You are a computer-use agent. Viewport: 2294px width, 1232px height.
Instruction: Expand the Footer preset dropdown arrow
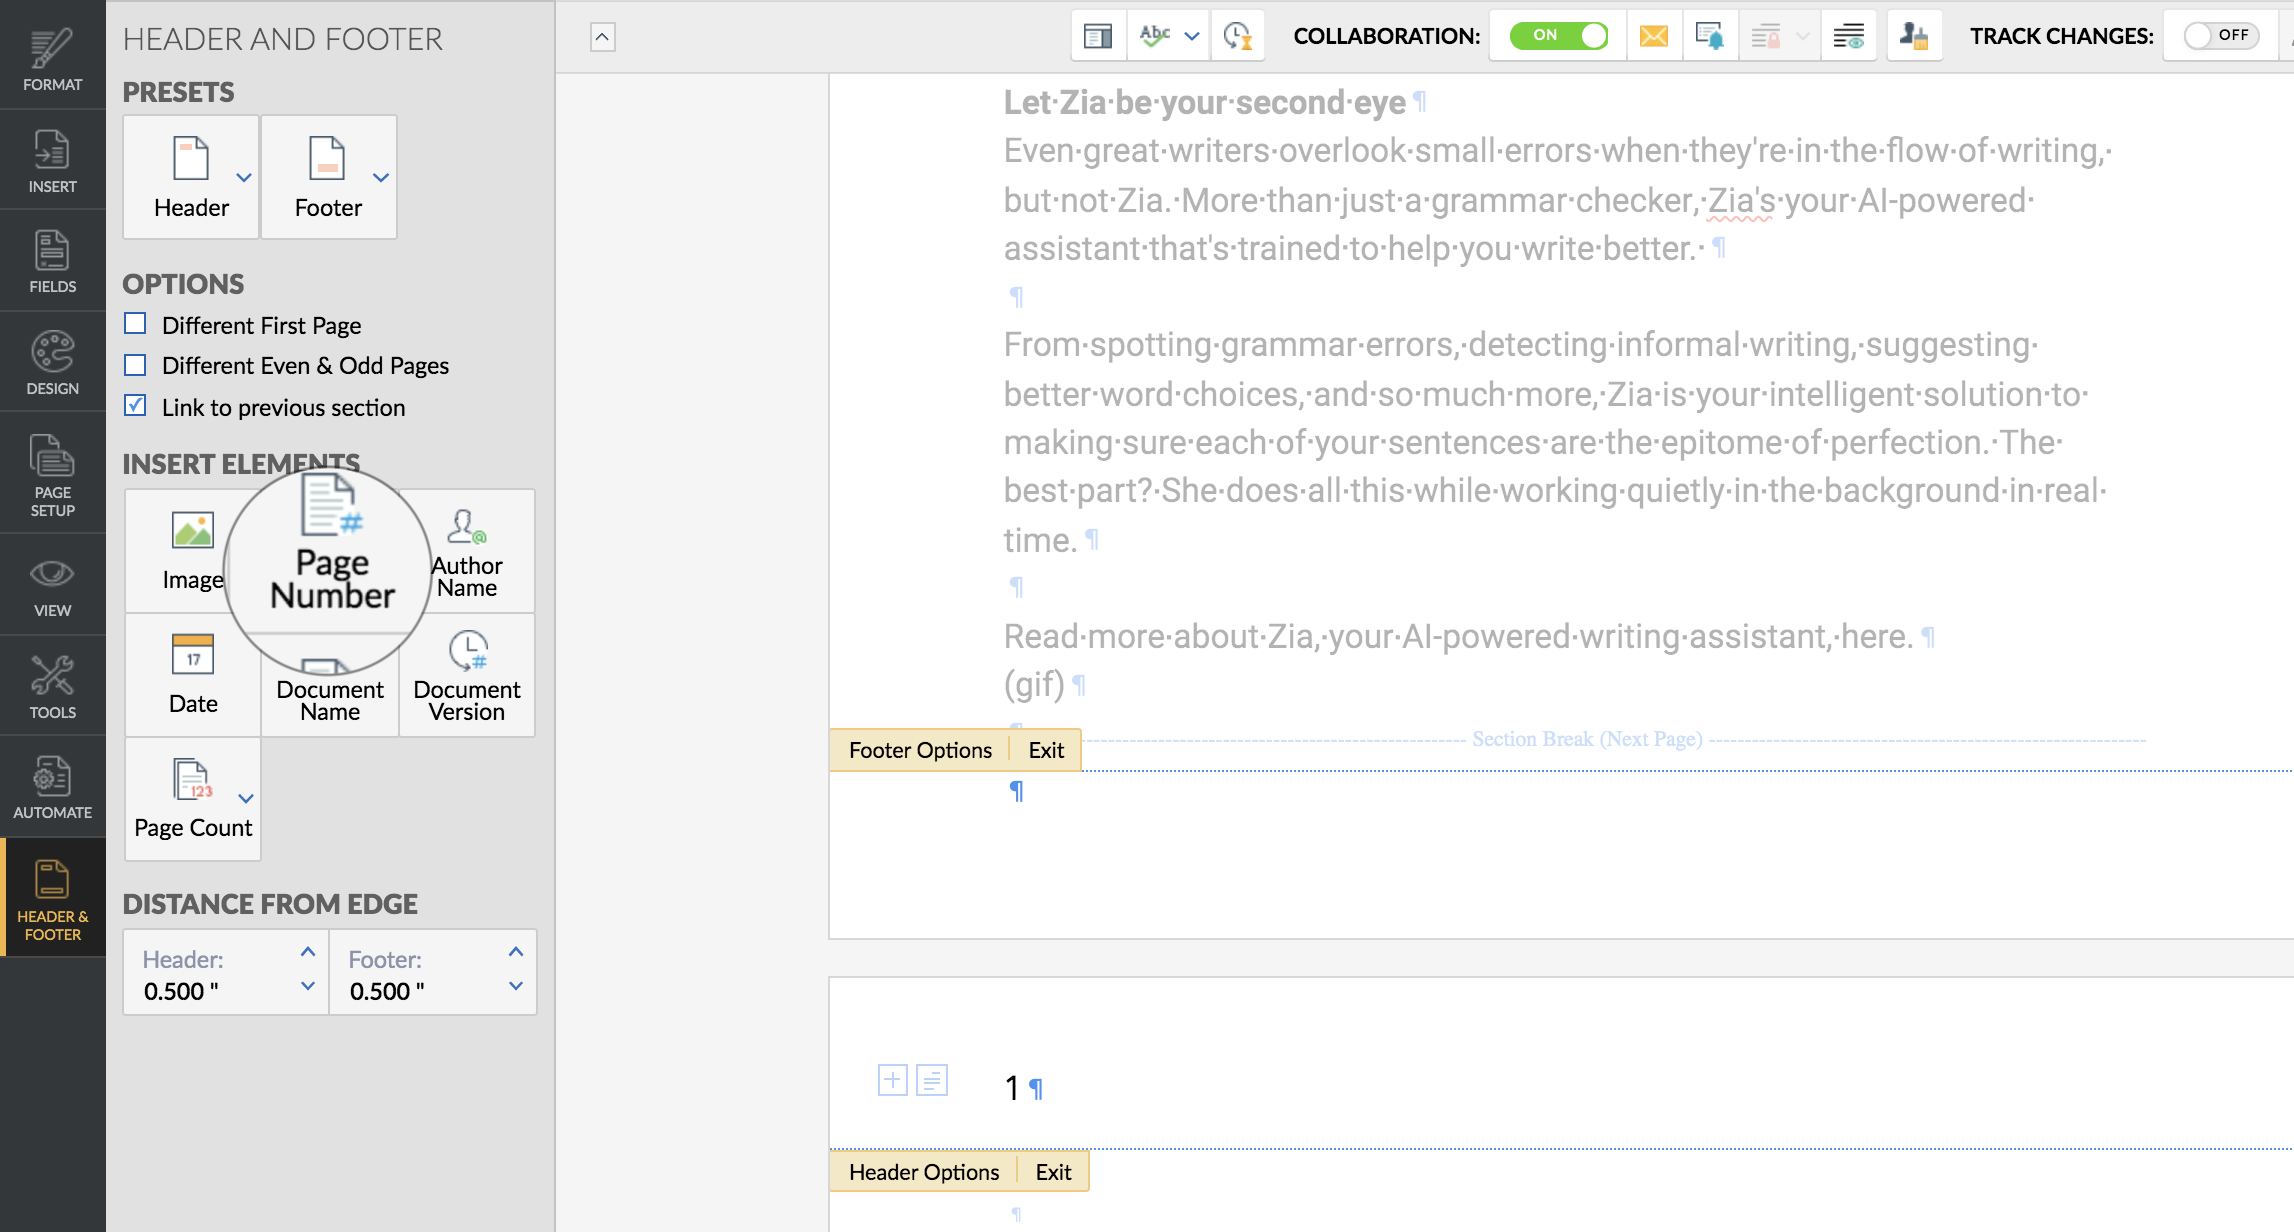(381, 178)
